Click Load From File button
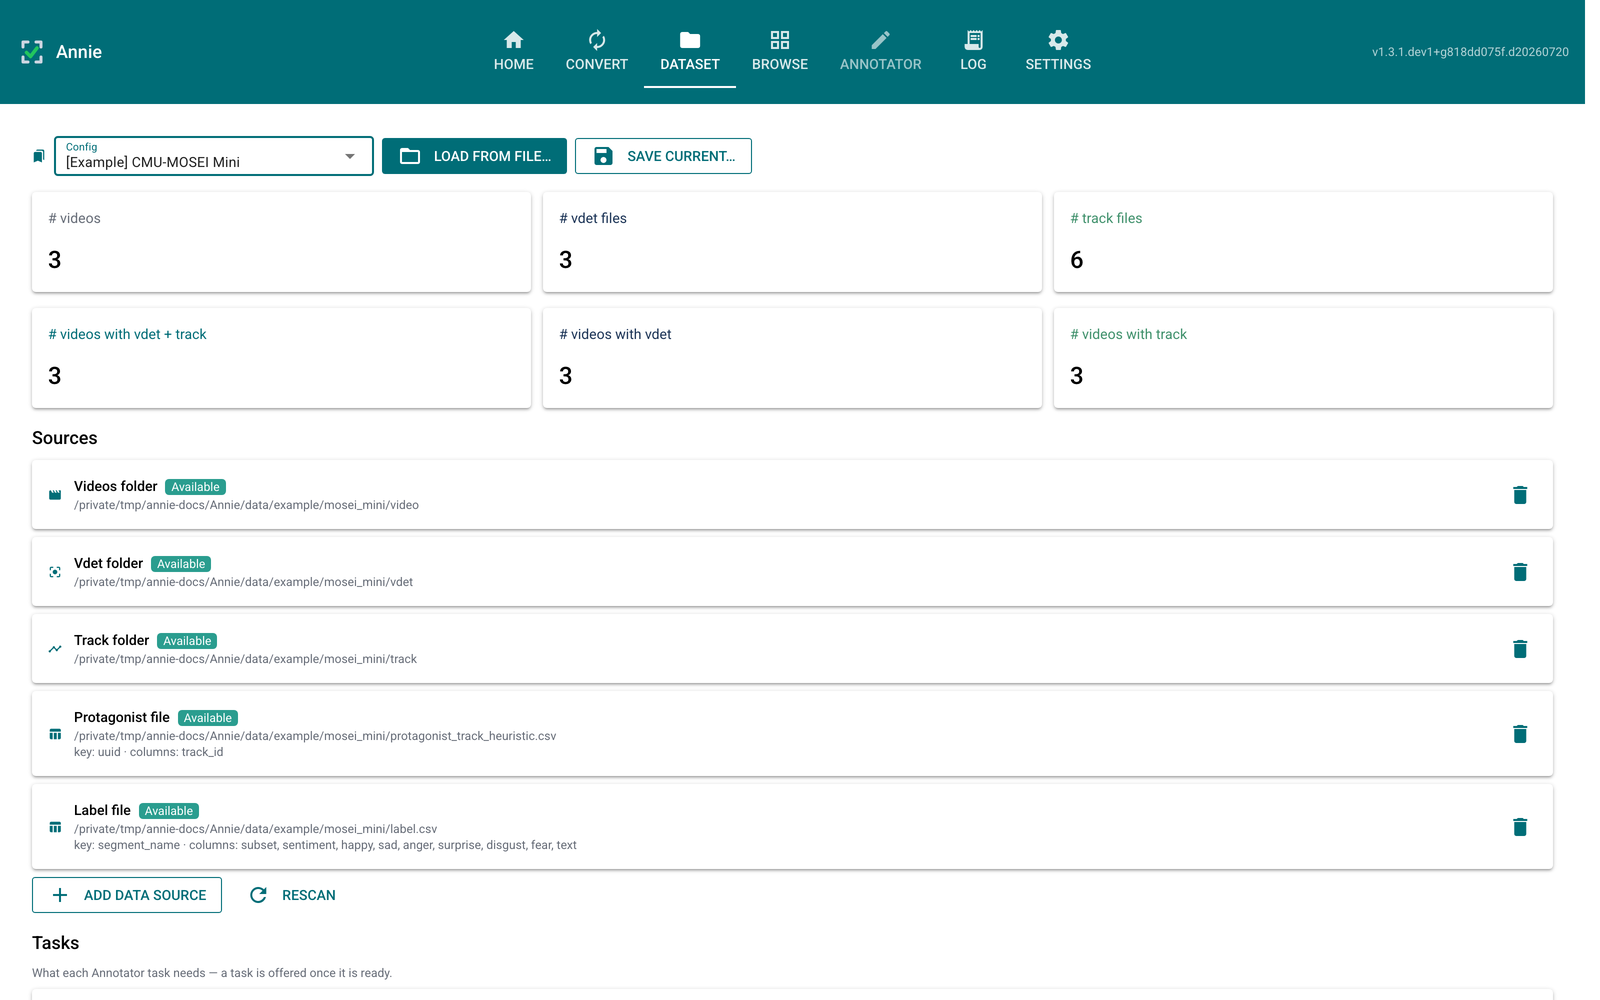Screen dimensions: 1600x1000 point(474,156)
